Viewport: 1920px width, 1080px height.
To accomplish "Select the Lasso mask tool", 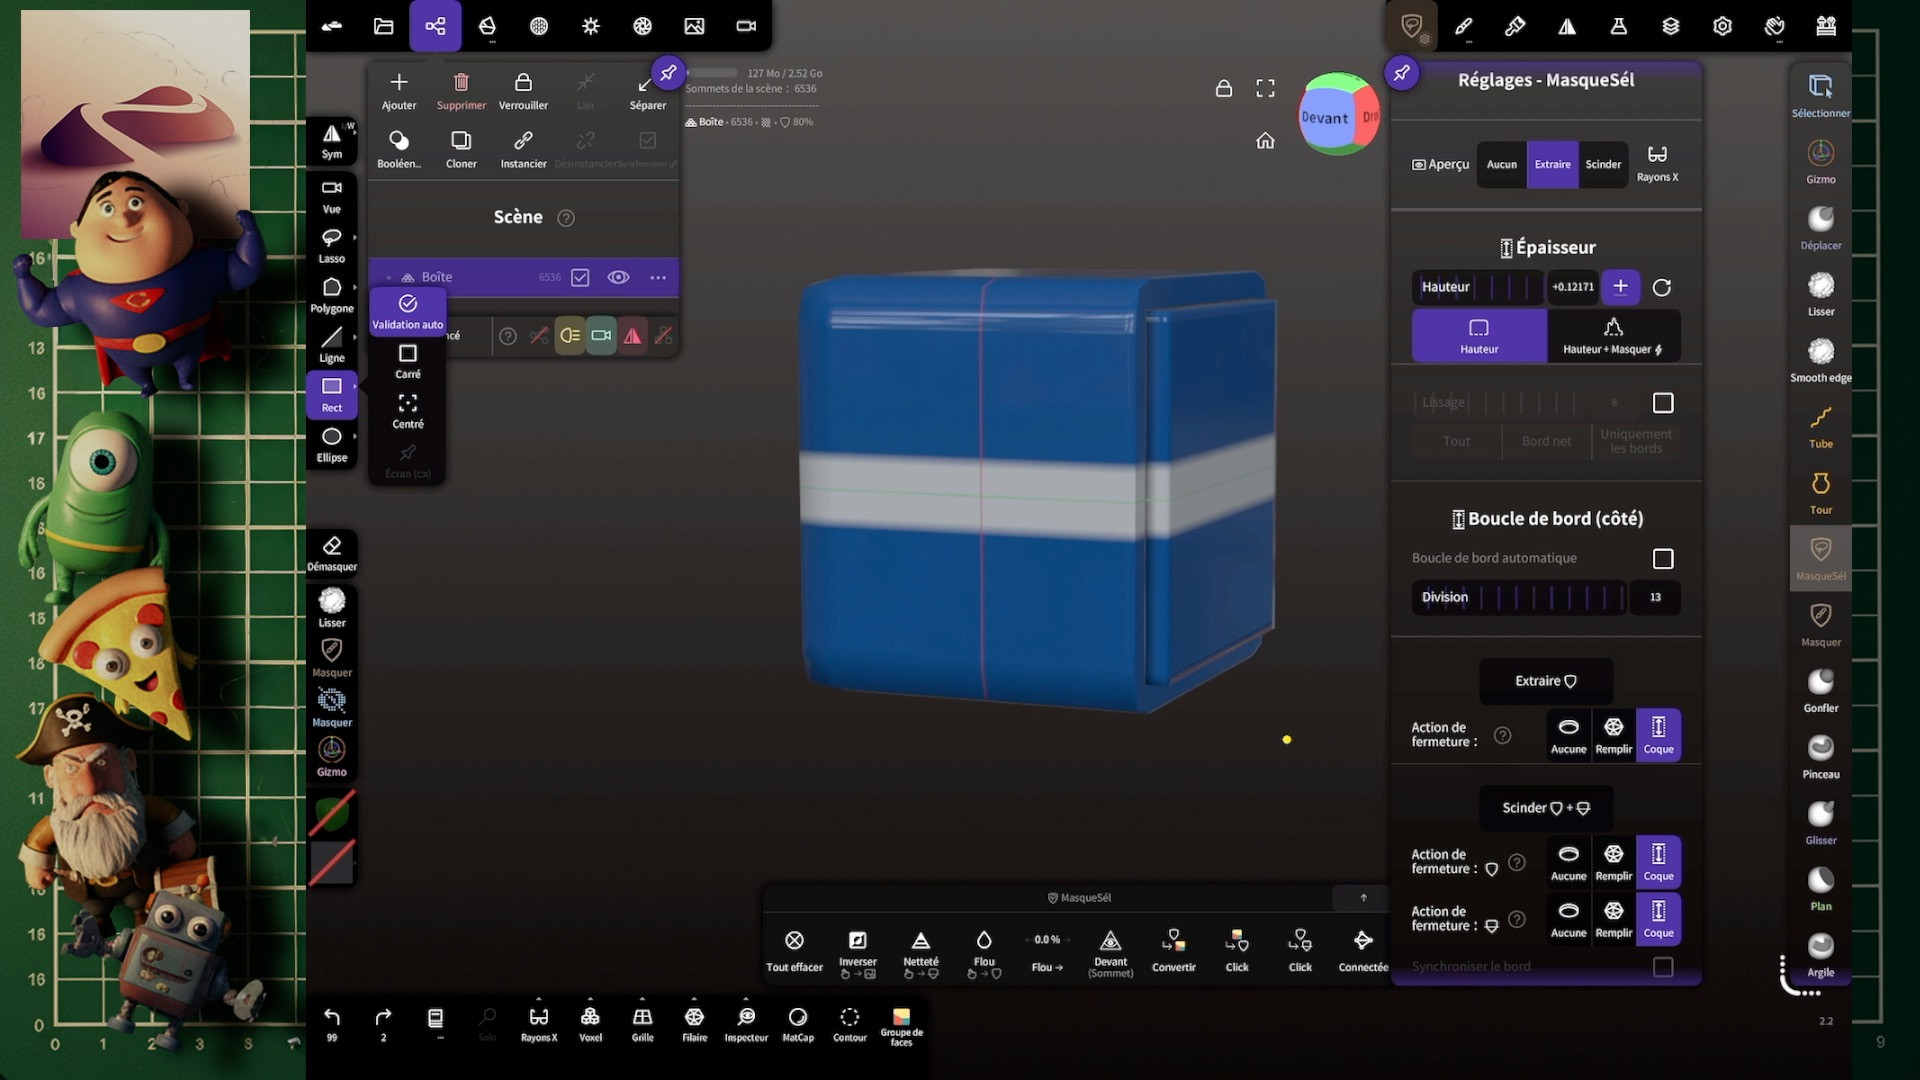I will coord(331,244).
